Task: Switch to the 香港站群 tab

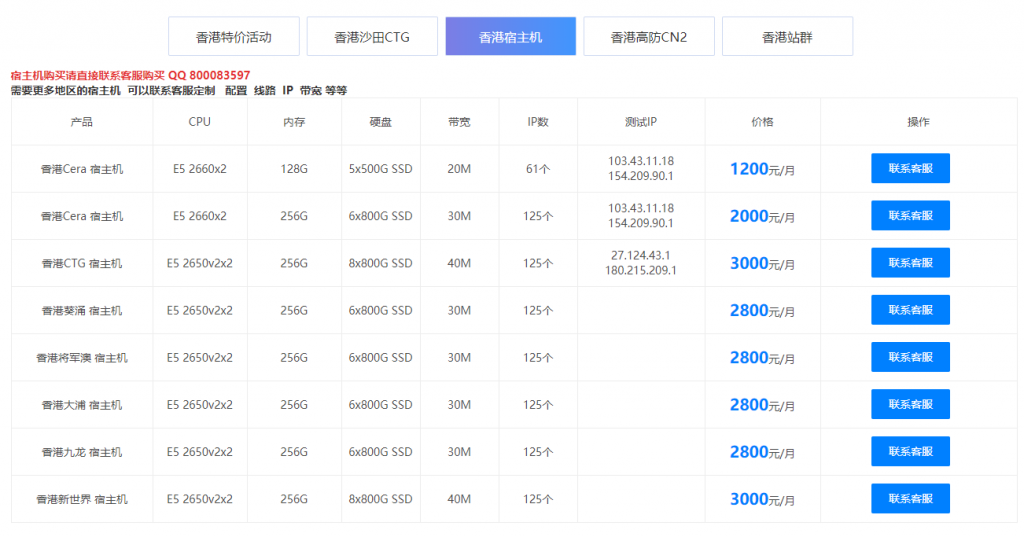Action: coord(787,37)
